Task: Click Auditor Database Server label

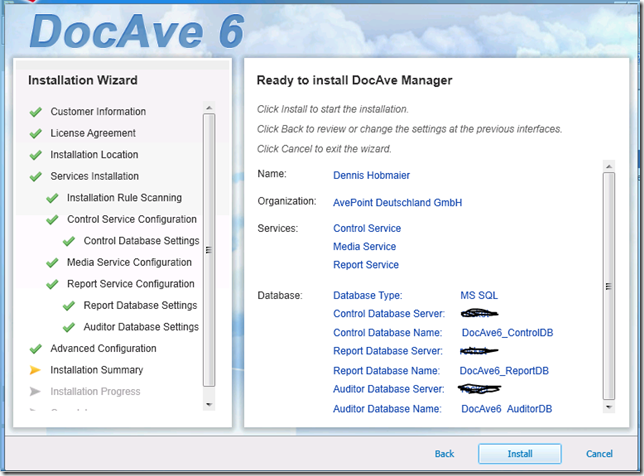Action: 389,389
